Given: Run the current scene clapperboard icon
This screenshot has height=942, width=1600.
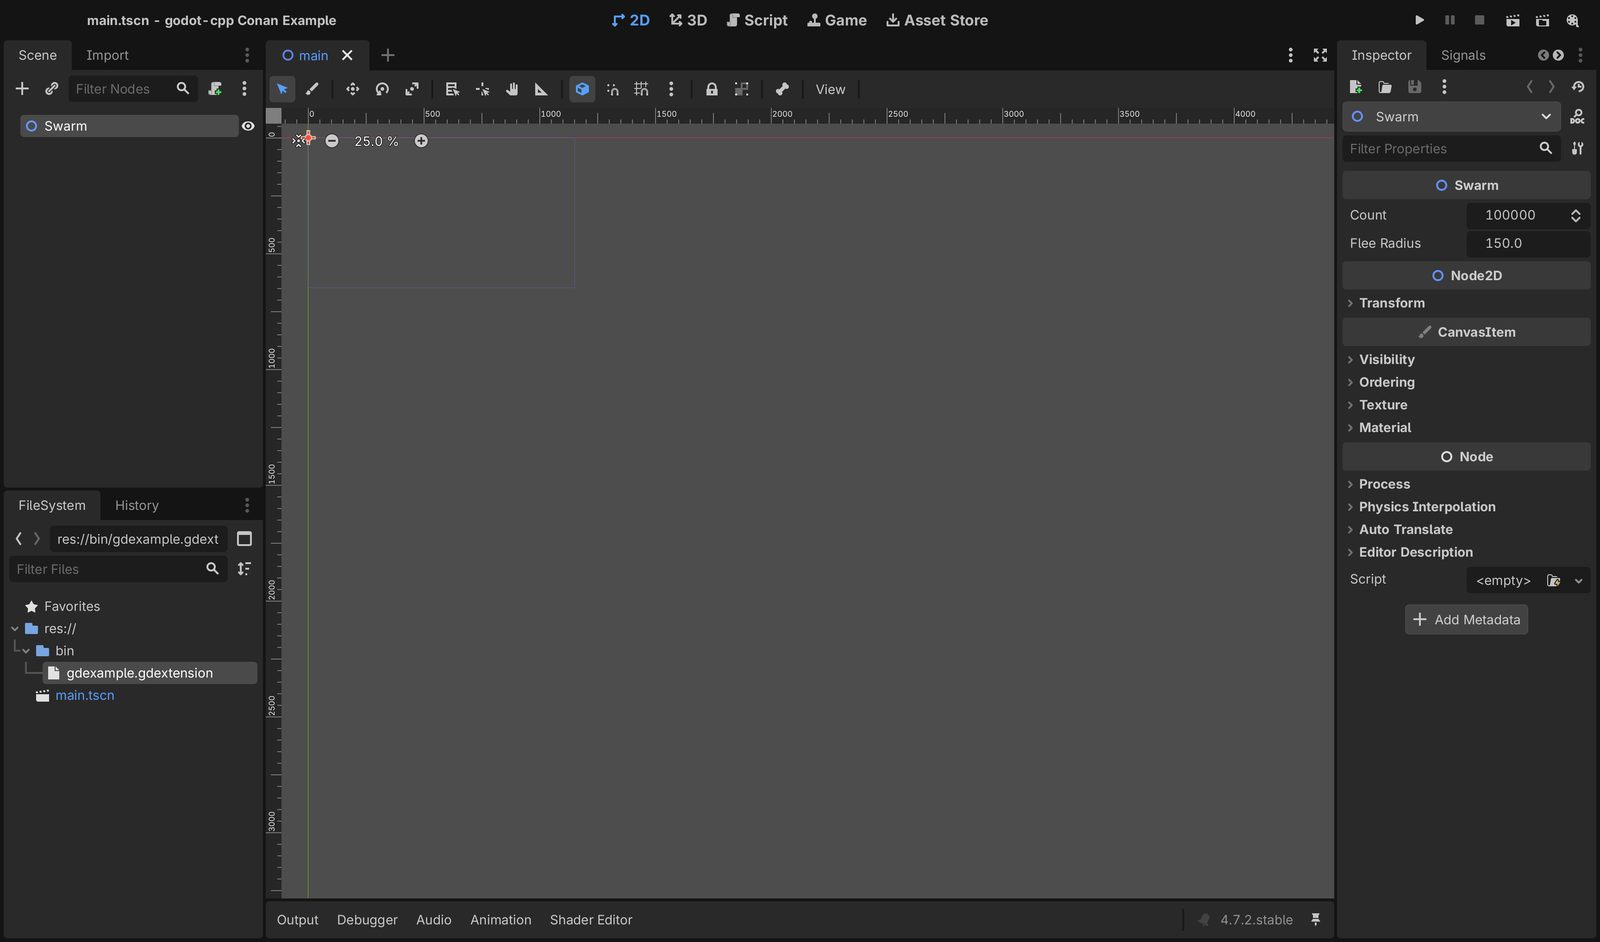Looking at the screenshot, I should [x=1512, y=20].
